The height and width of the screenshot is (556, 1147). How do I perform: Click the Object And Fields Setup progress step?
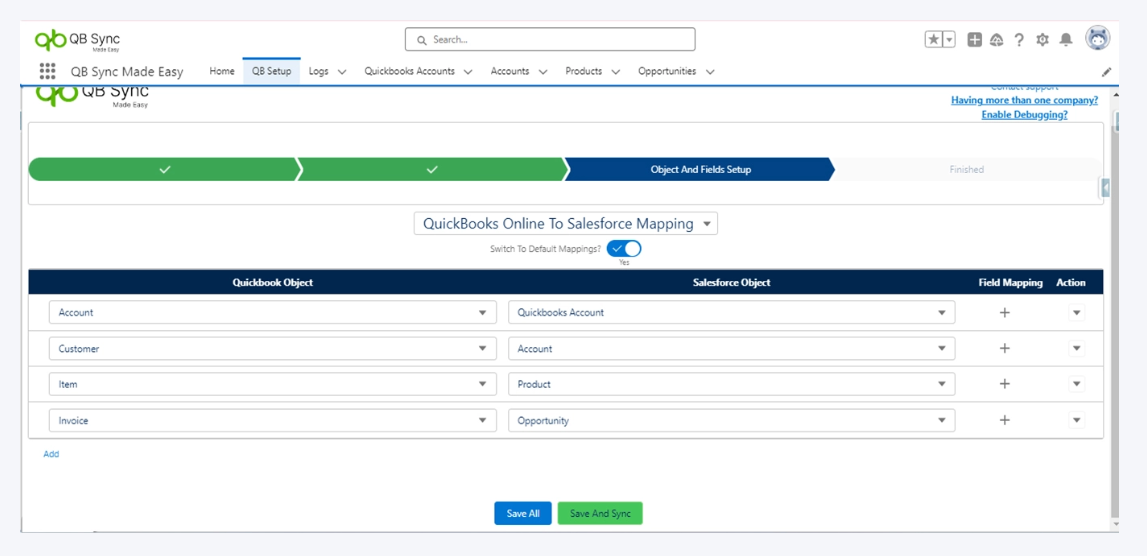[700, 170]
